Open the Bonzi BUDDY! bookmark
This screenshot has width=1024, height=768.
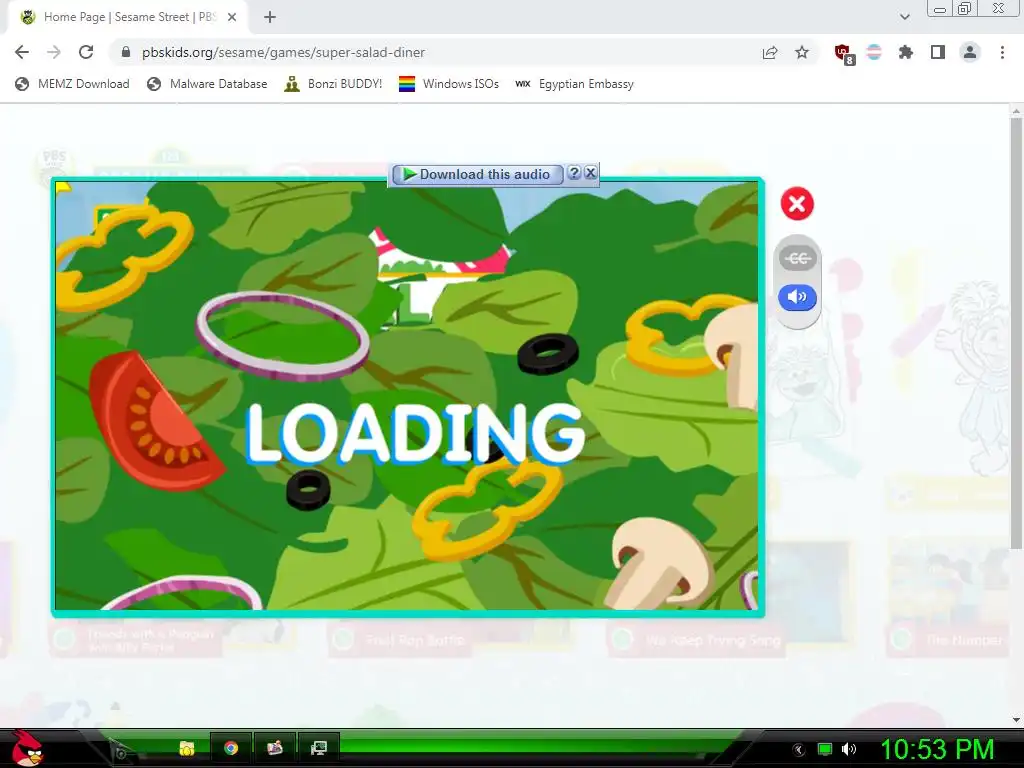[333, 84]
